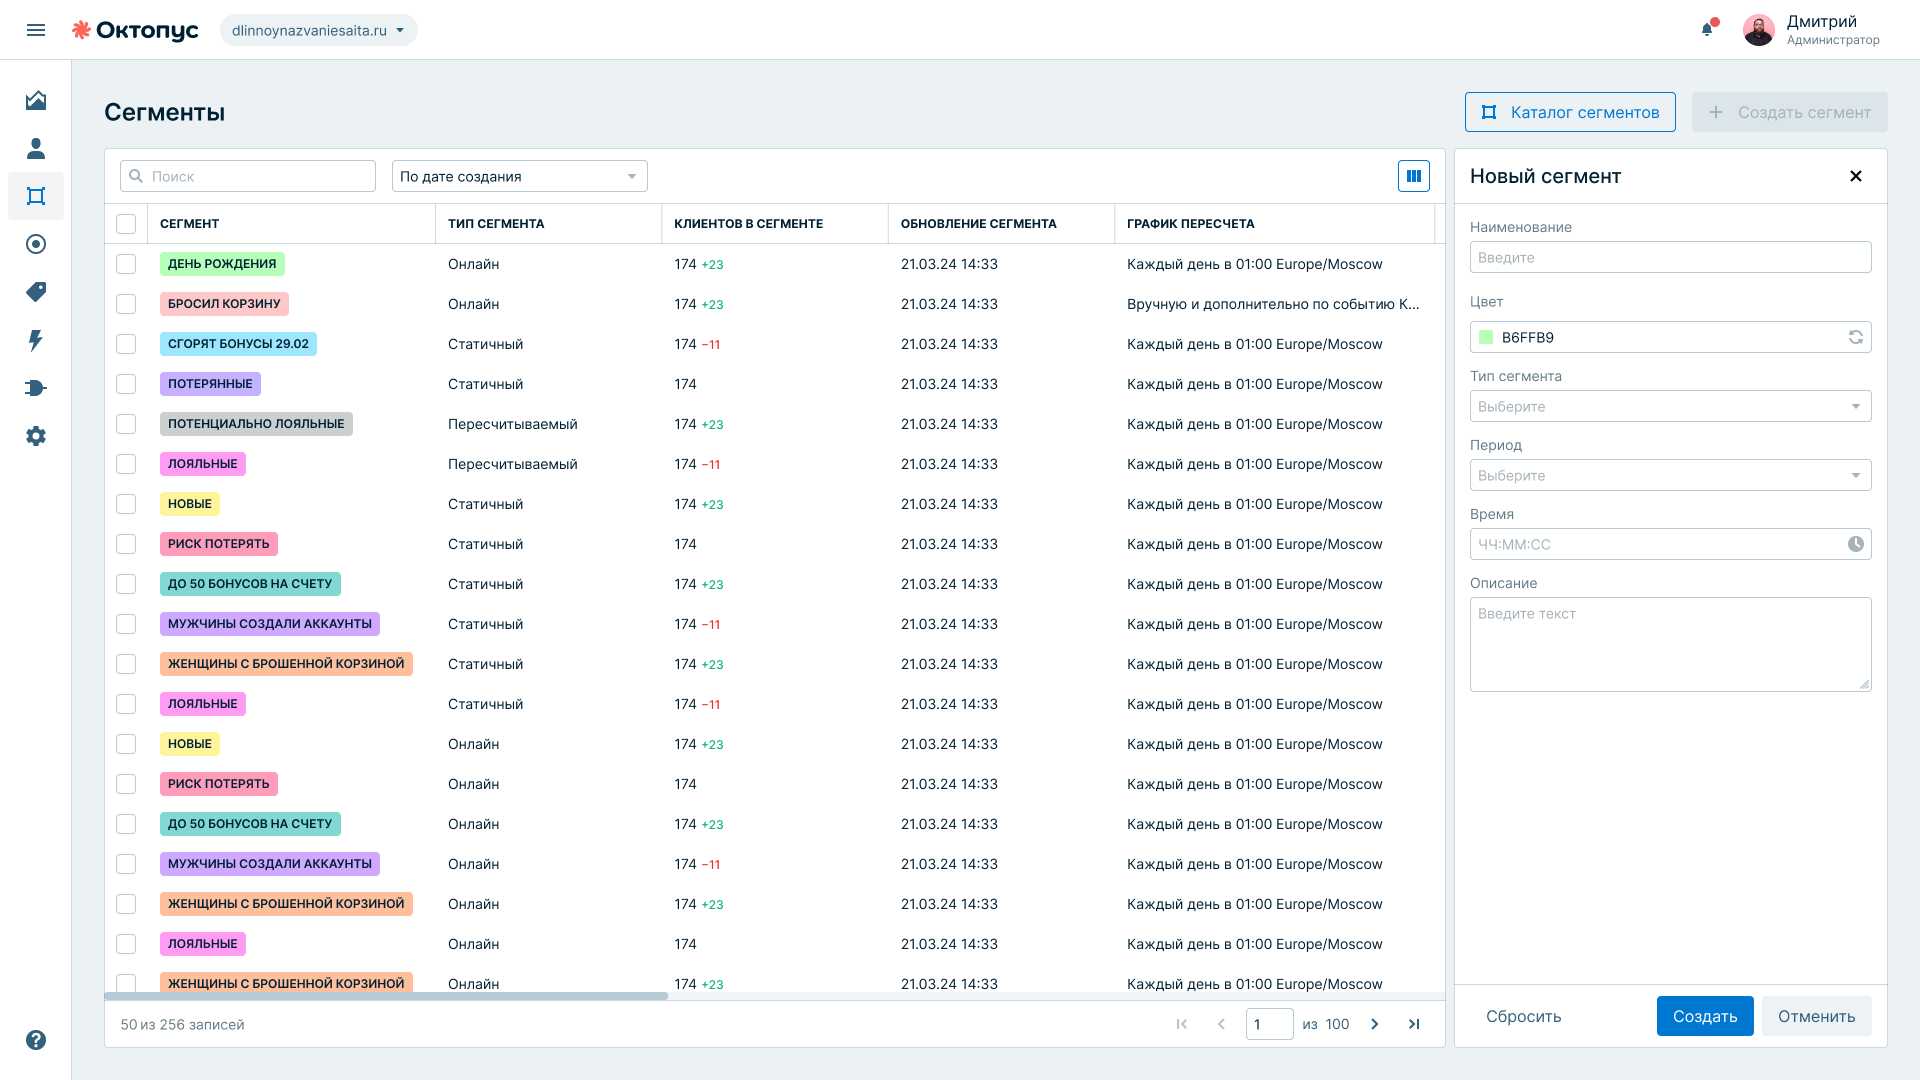Click the green B6FFB9 color swatch

point(1486,337)
